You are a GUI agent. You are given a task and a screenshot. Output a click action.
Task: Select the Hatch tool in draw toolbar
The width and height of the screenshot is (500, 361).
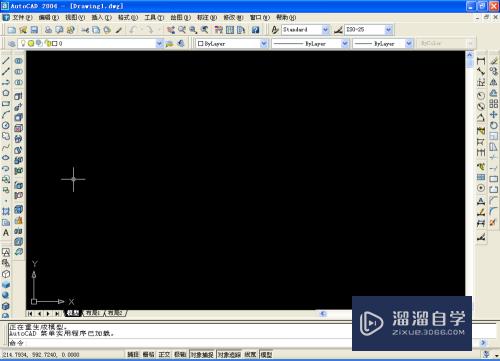click(6, 211)
